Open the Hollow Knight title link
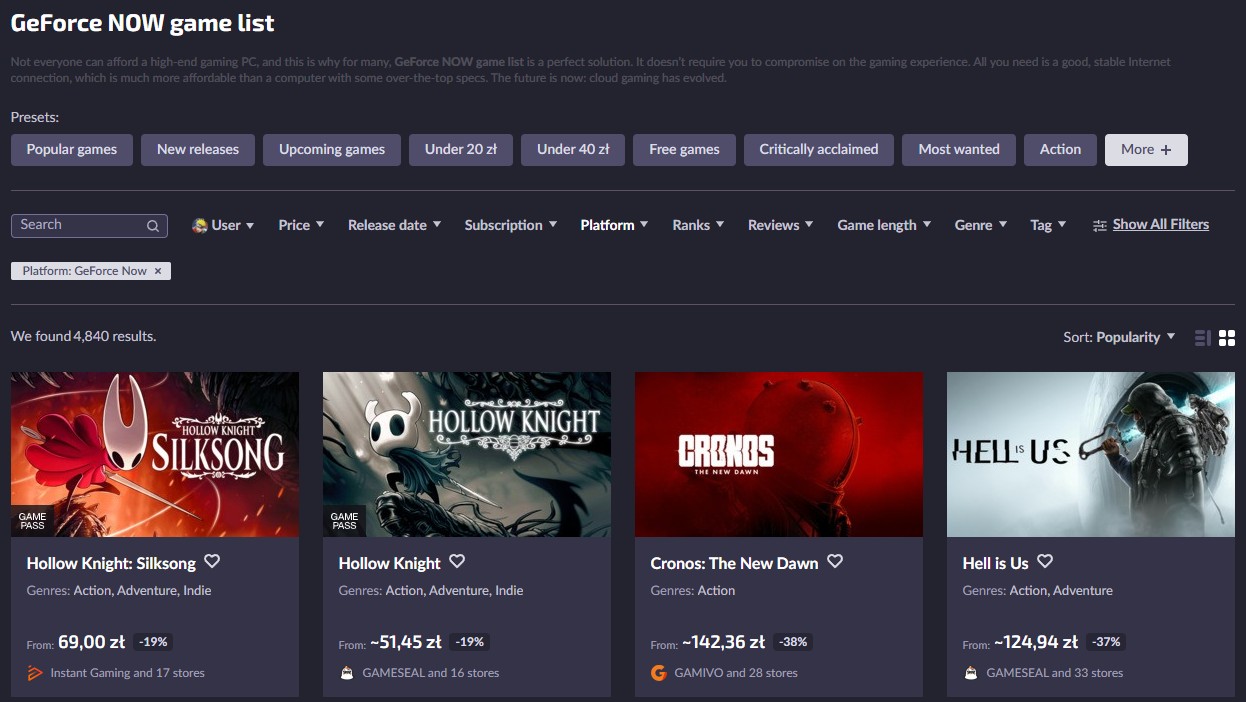 coord(390,563)
